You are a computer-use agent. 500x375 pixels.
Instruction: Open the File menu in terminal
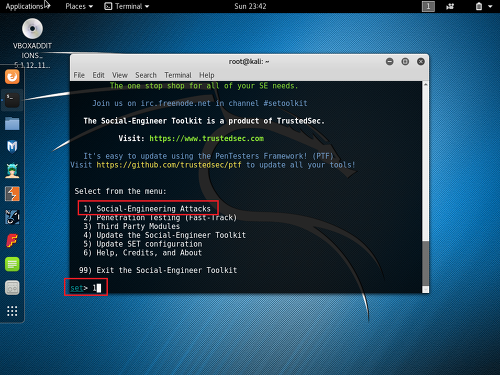pos(79,75)
